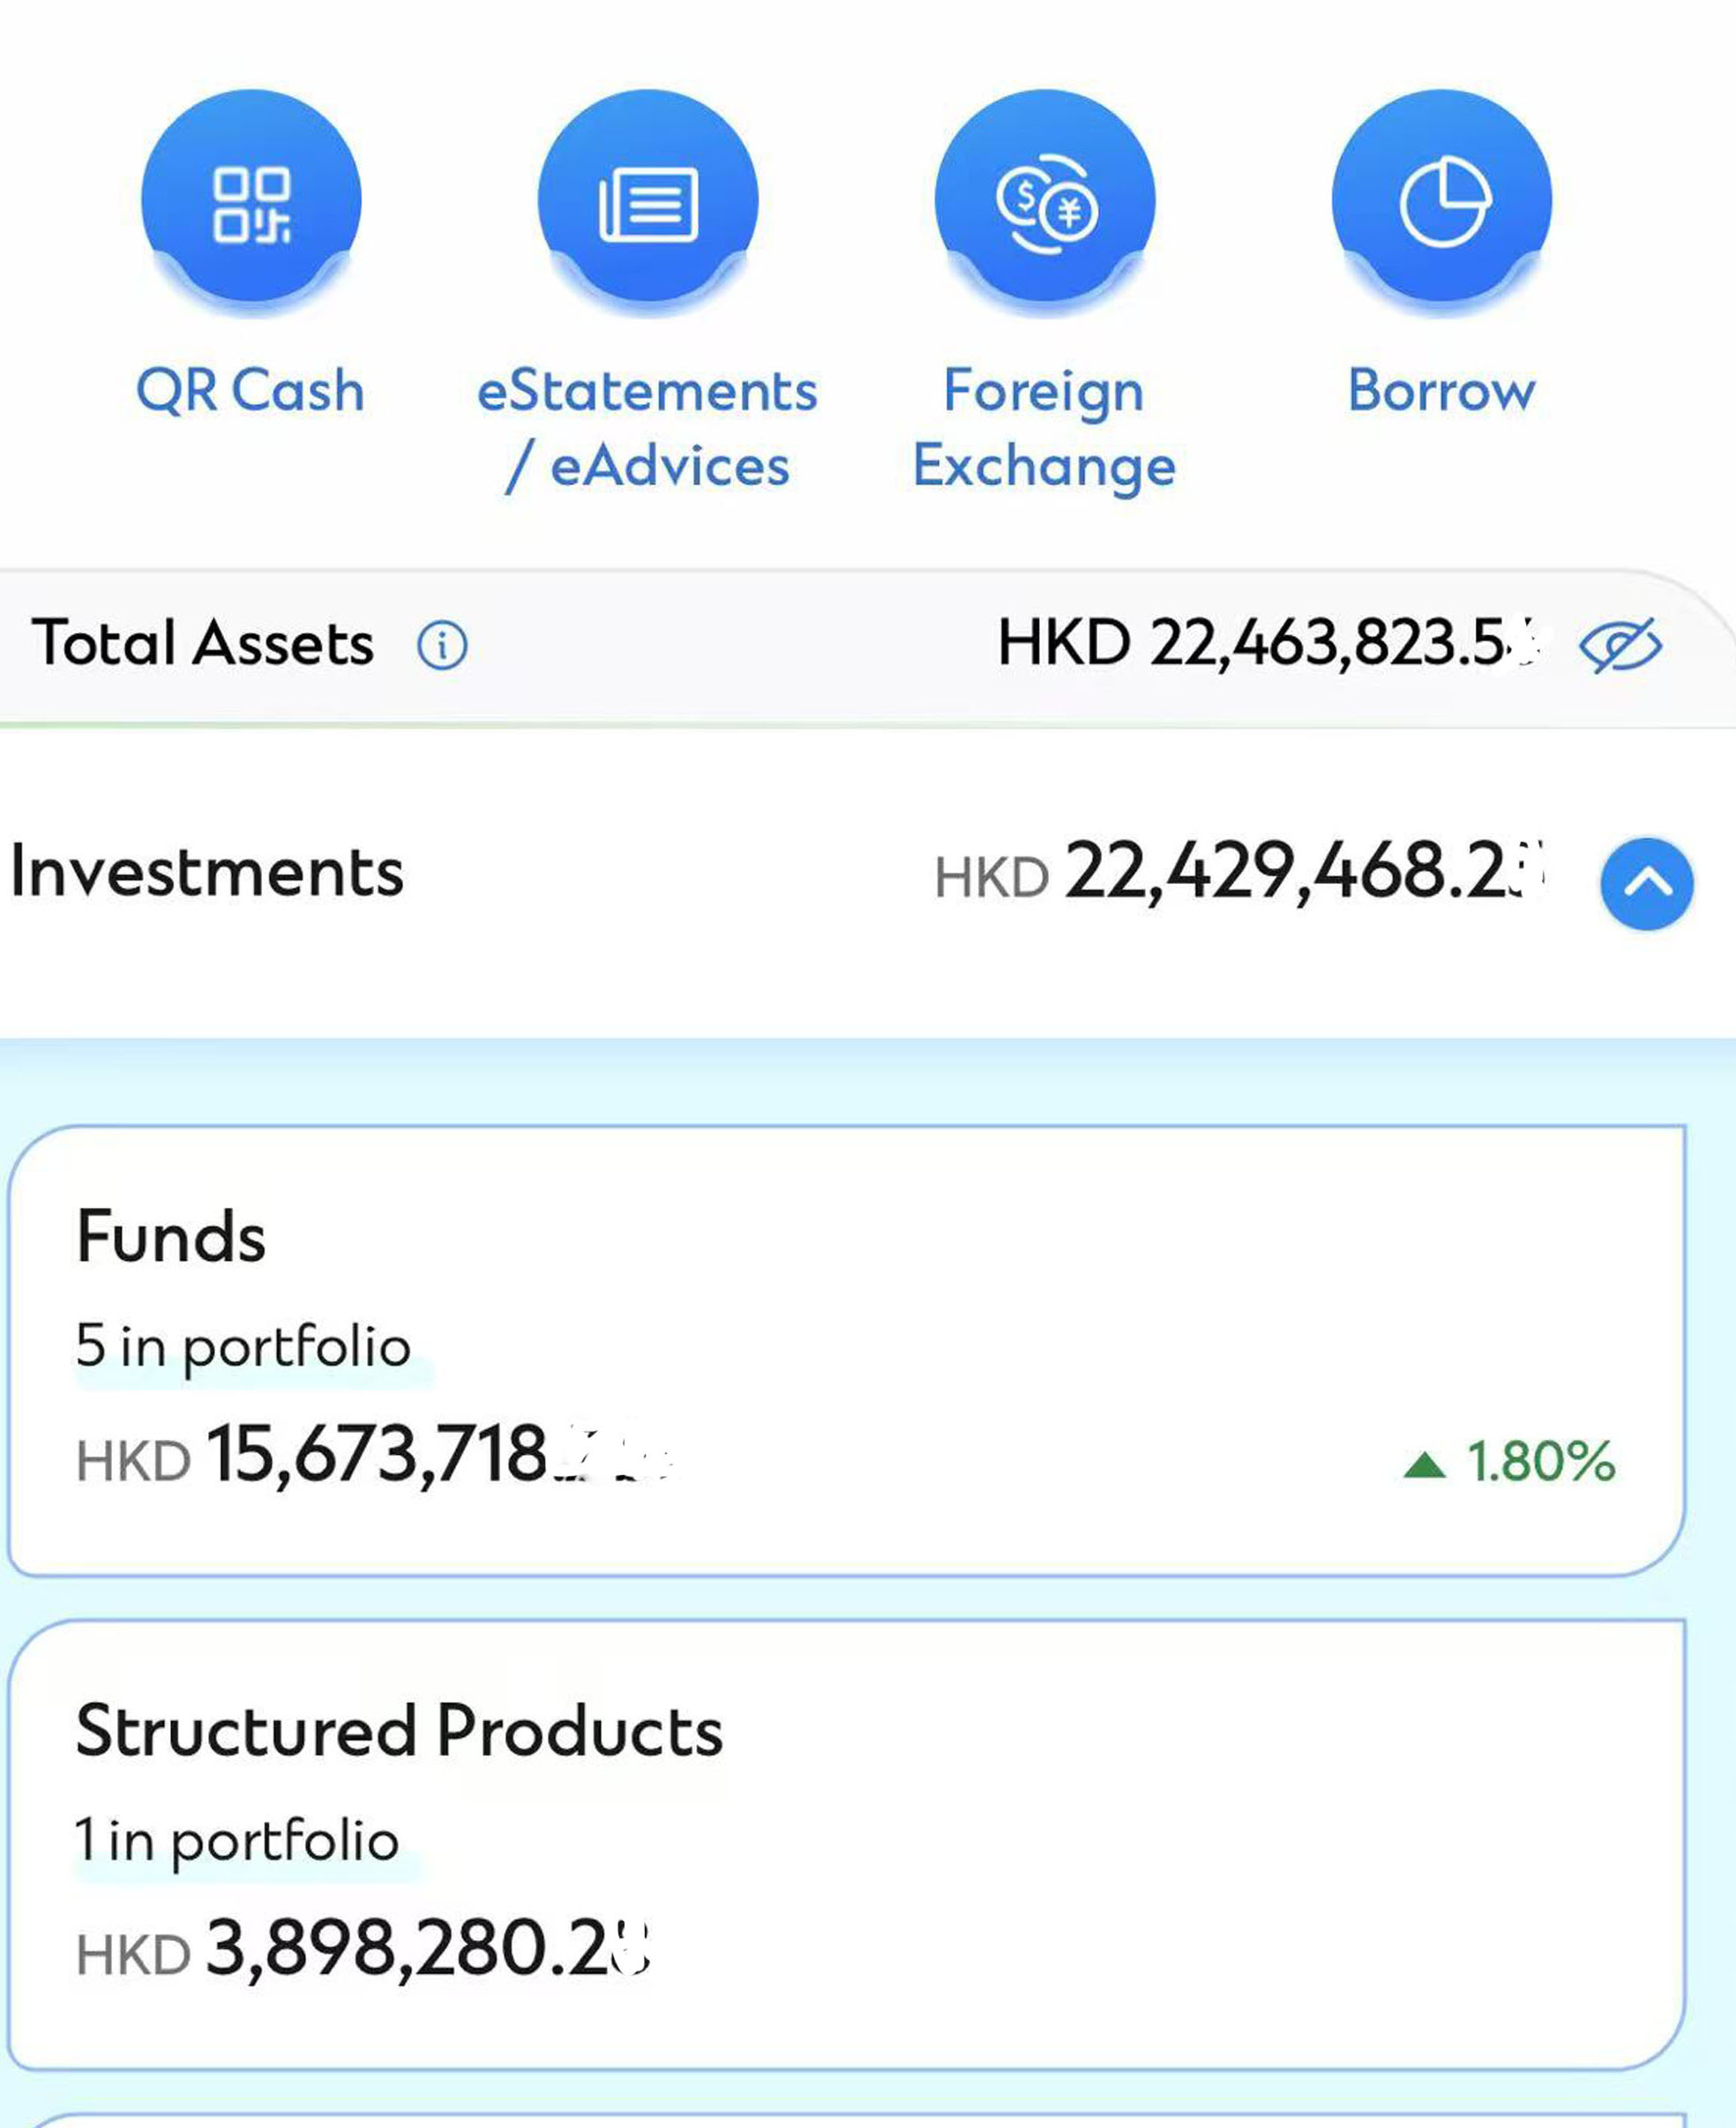Collapse the Investments section chevron
This screenshot has height=2128, width=1736.
click(1647, 883)
